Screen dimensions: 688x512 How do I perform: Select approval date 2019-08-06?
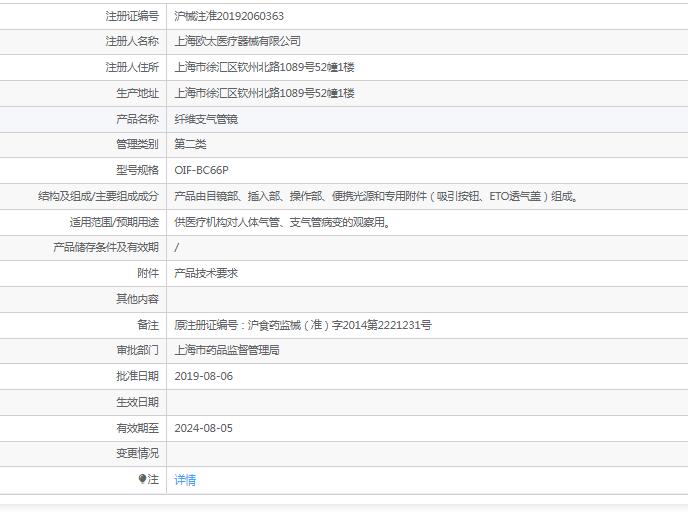click(203, 376)
